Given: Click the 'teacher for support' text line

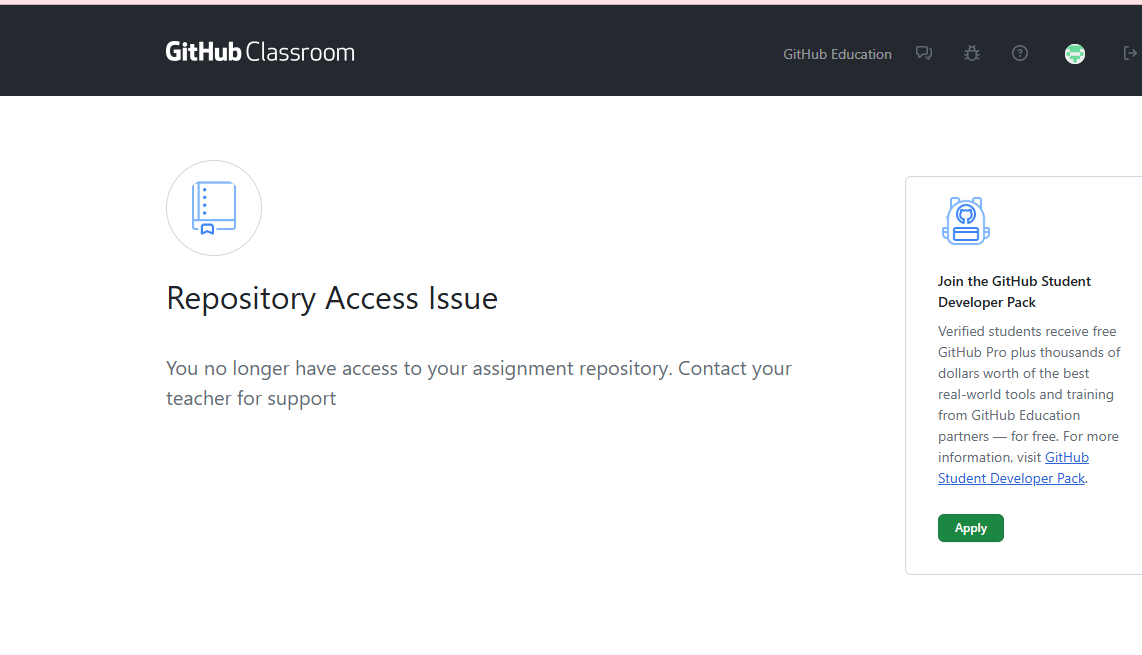Looking at the screenshot, I should coord(251,398).
